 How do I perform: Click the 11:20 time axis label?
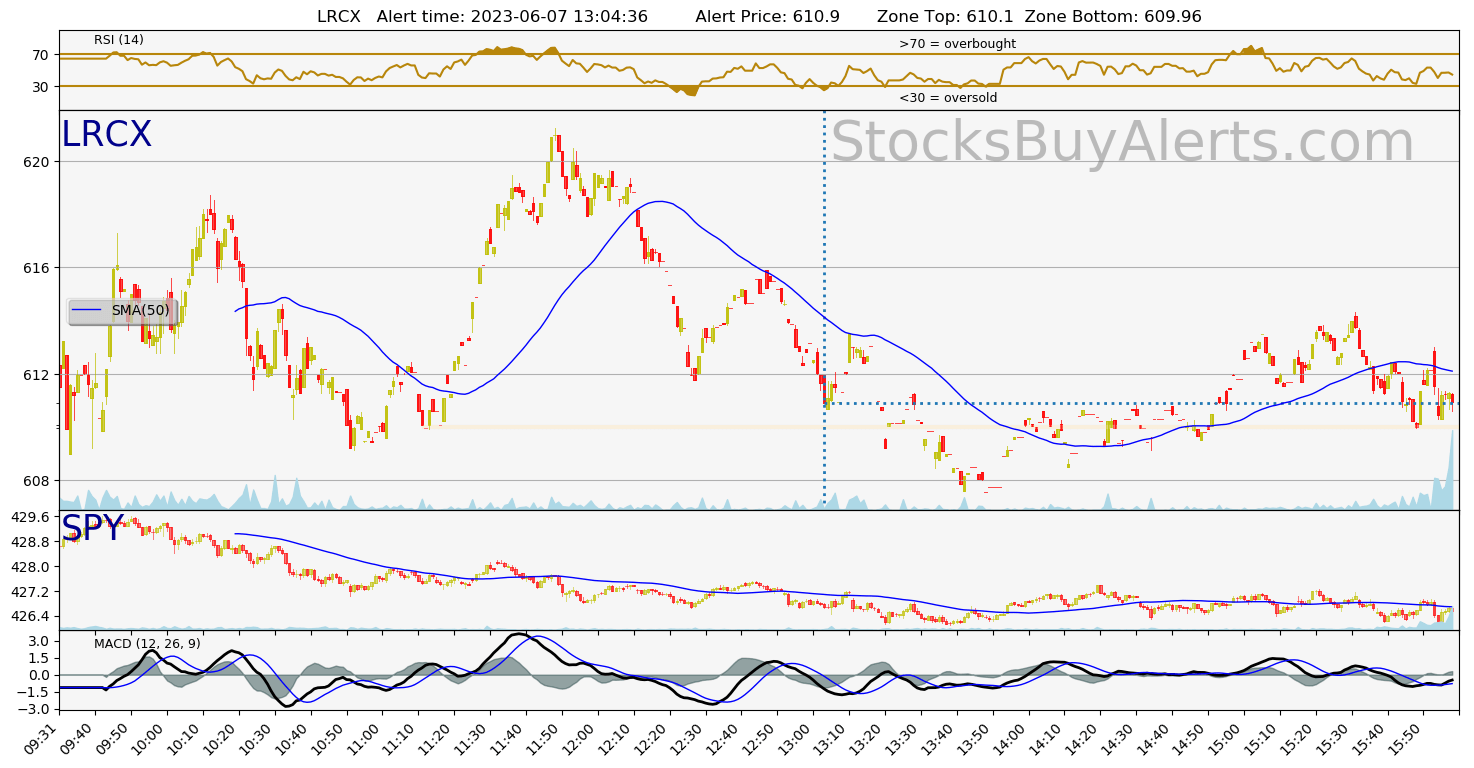[x=437, y=739]
